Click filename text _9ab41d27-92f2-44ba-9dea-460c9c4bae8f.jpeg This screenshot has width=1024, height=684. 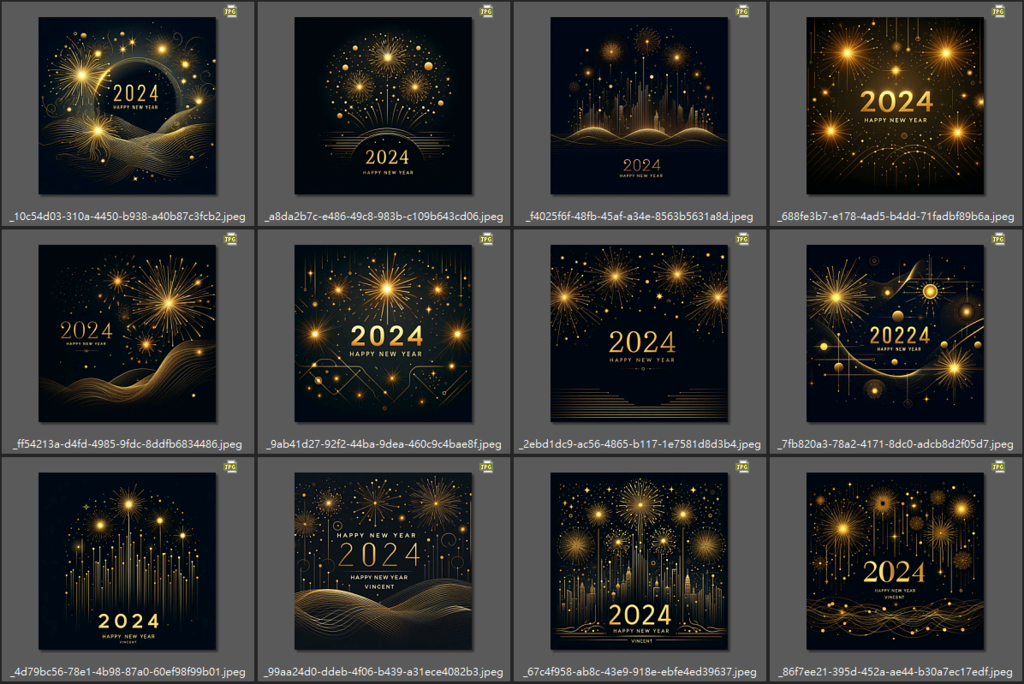tap(383, 444)
